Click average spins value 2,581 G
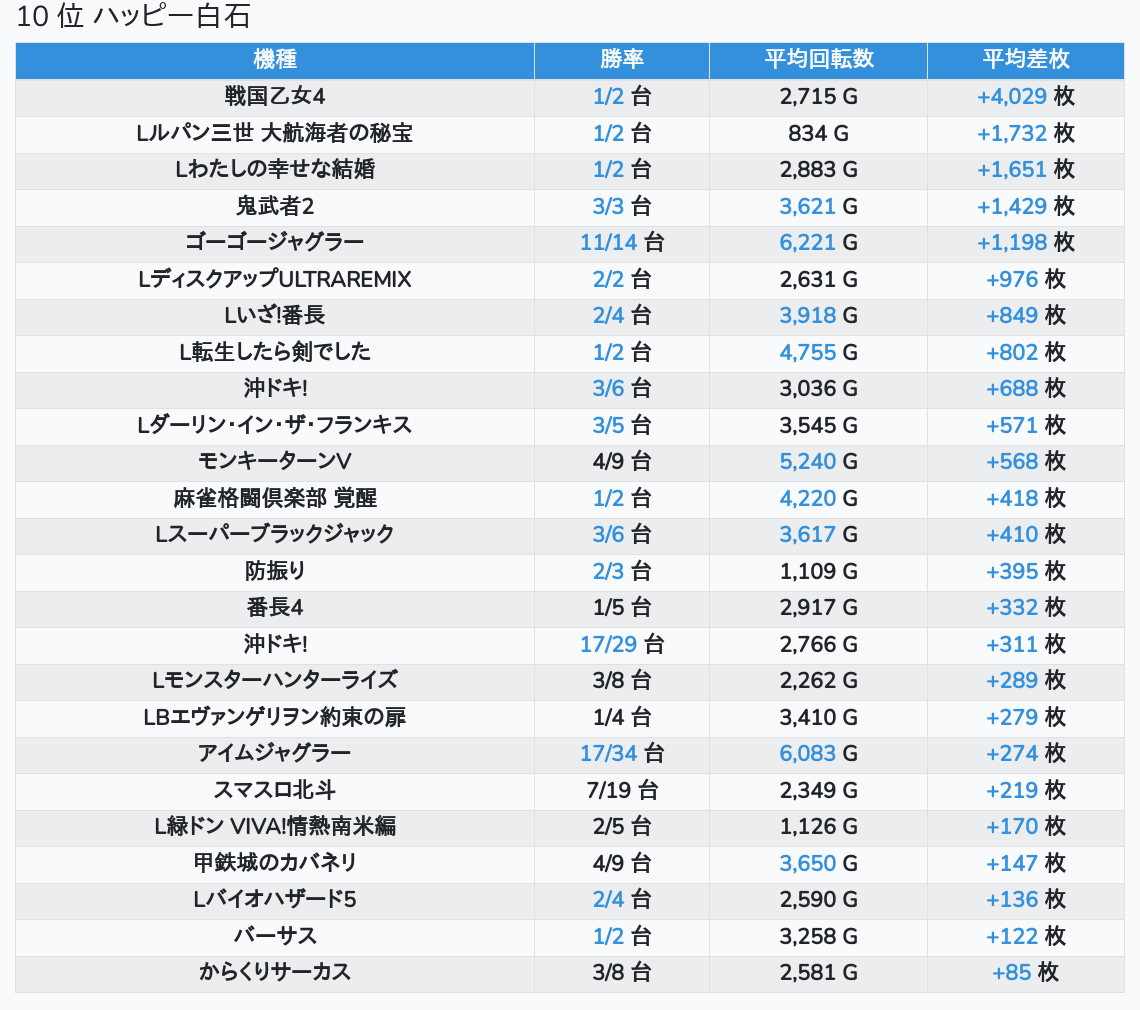 click(819, 972)
